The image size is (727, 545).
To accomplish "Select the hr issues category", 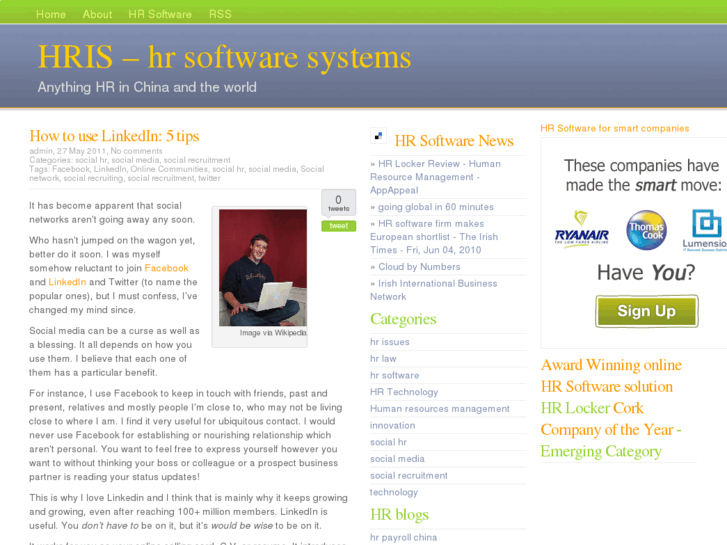I will [x=389, y=342].
